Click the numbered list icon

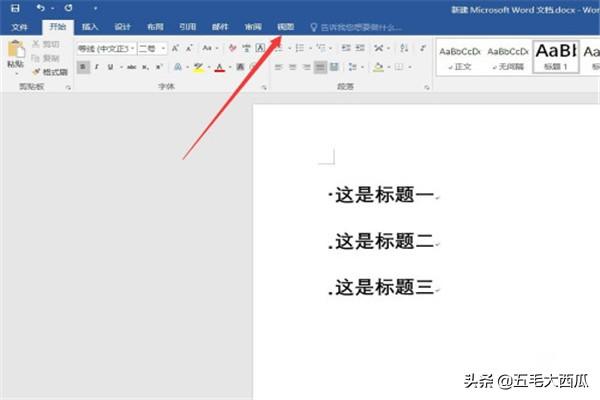click(x=300, y=48)
